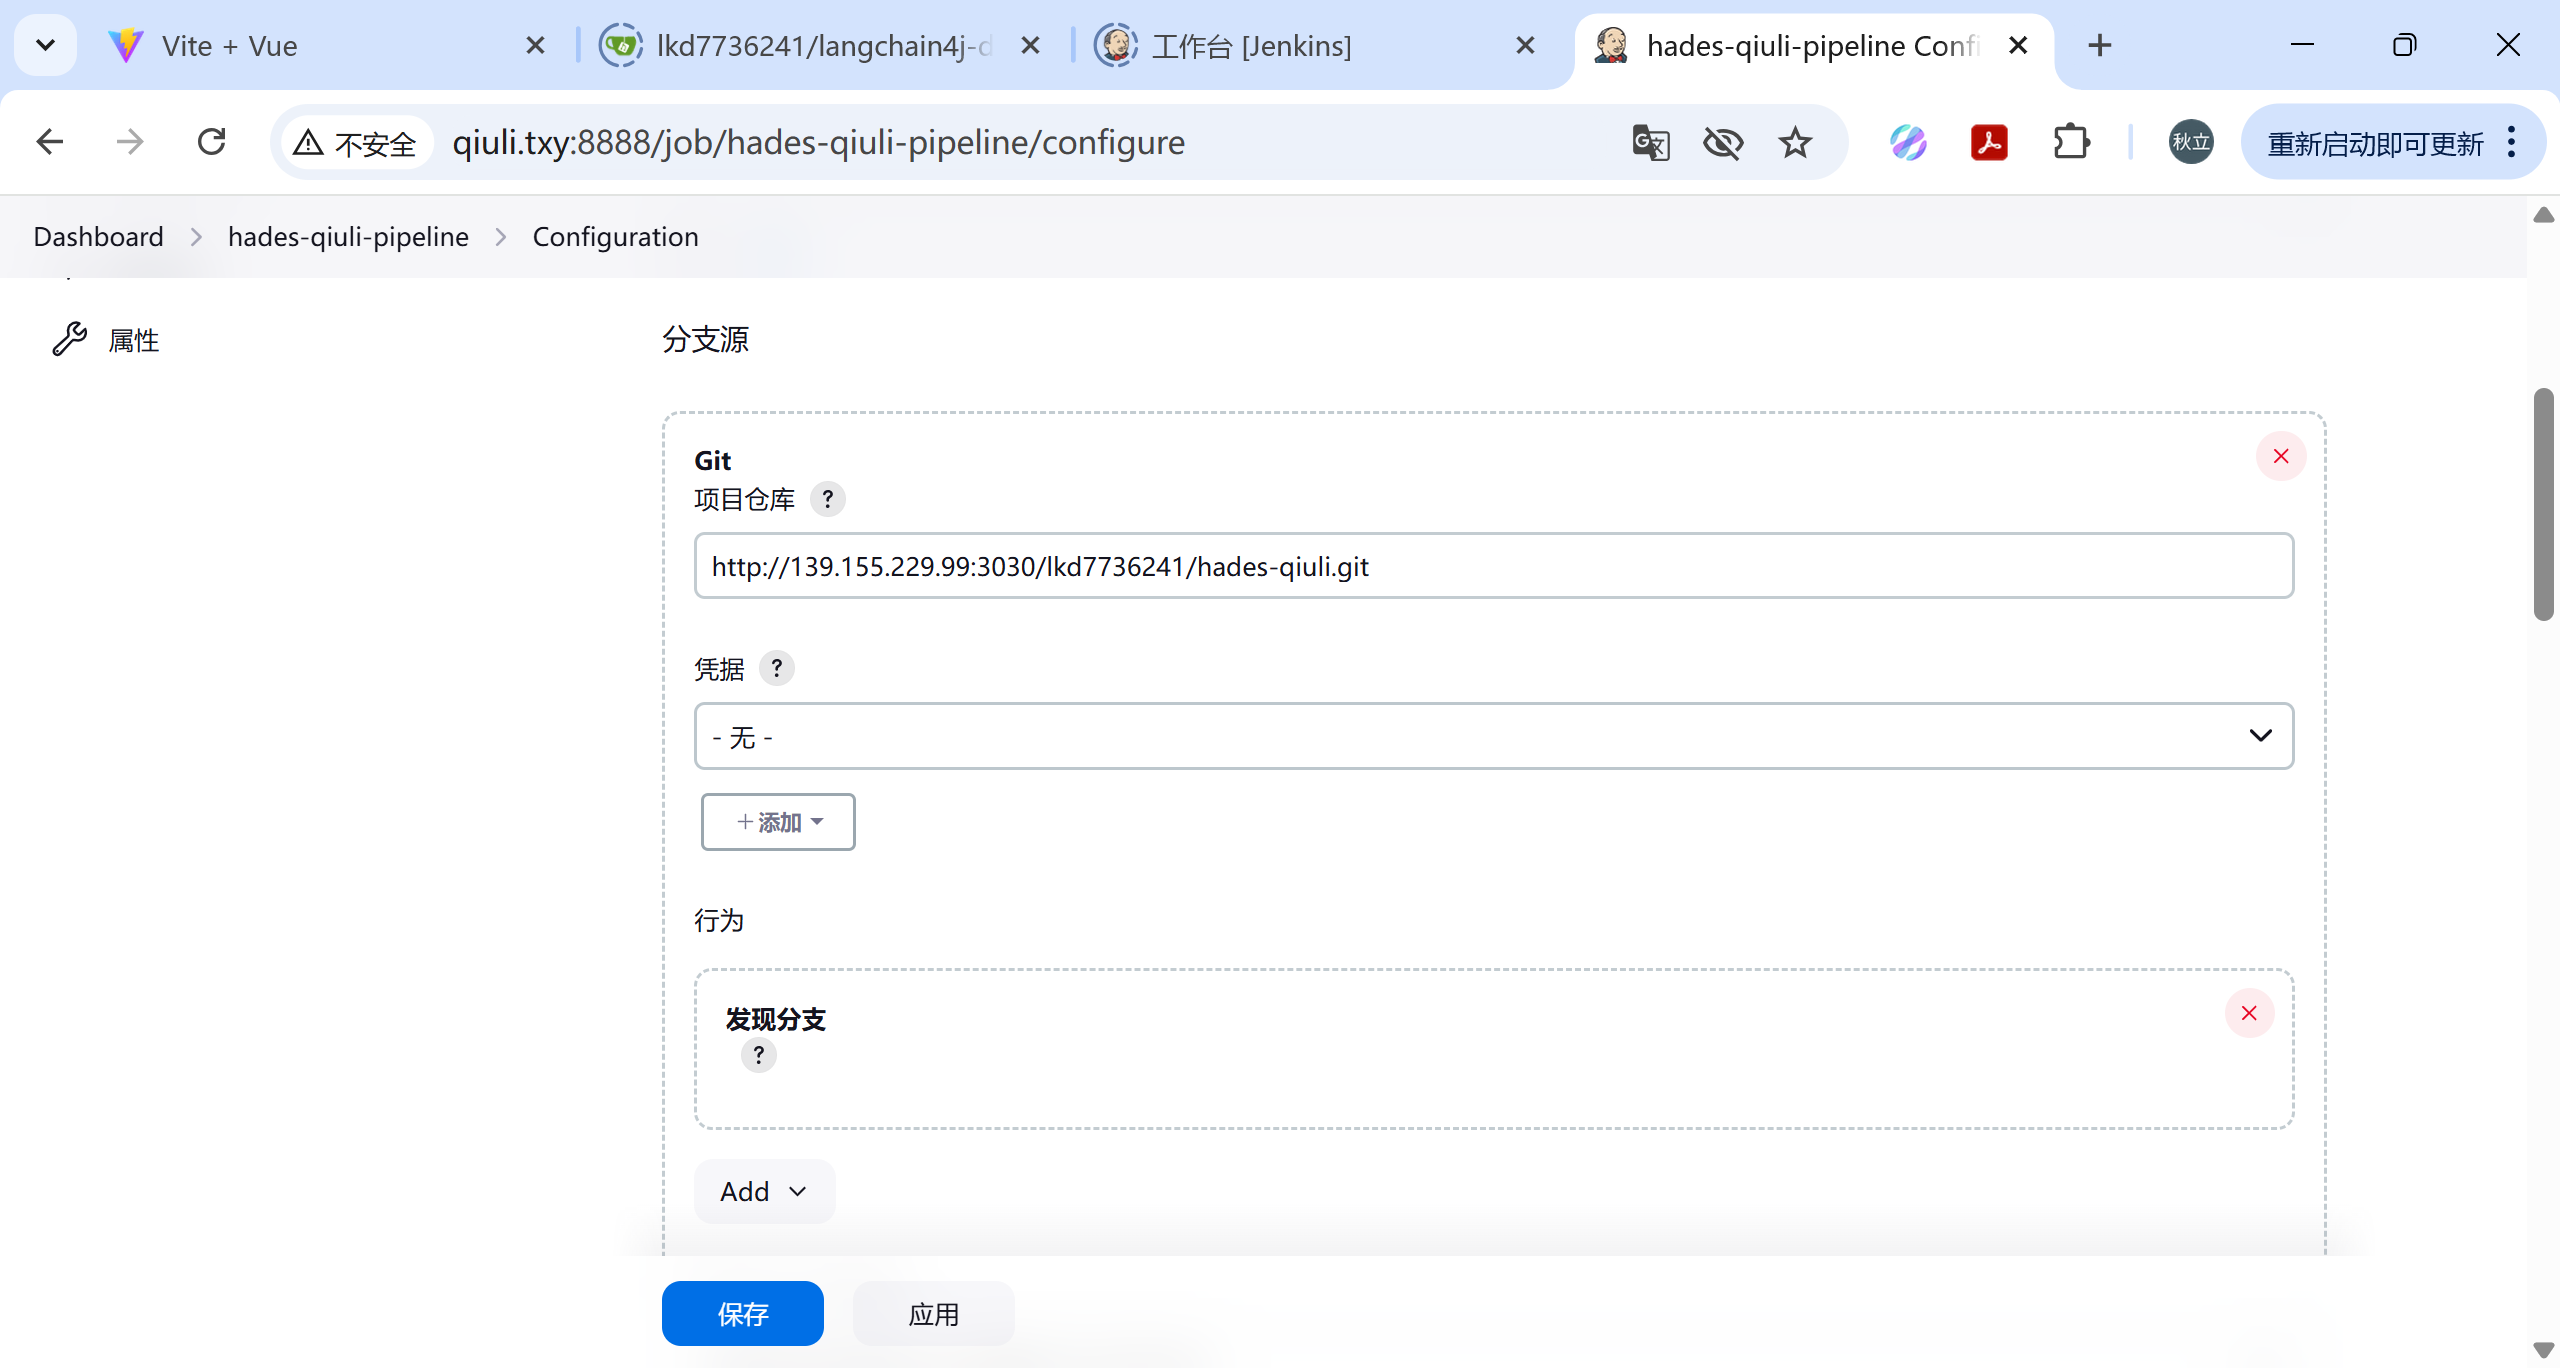
Task: Click the 应用 apply button
Action: pos(933,1313)
